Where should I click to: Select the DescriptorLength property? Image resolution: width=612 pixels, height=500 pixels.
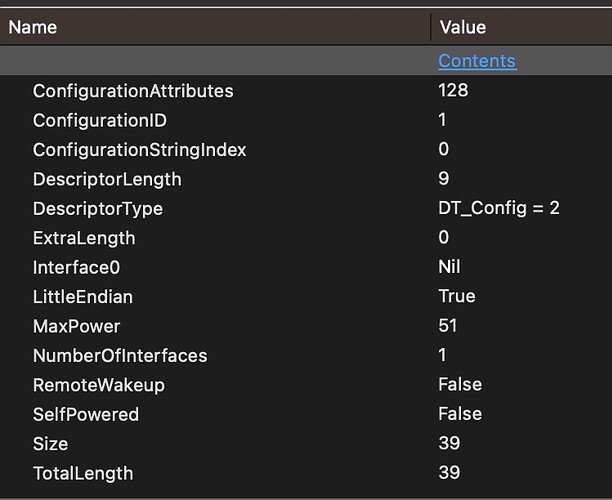[107, 180]
